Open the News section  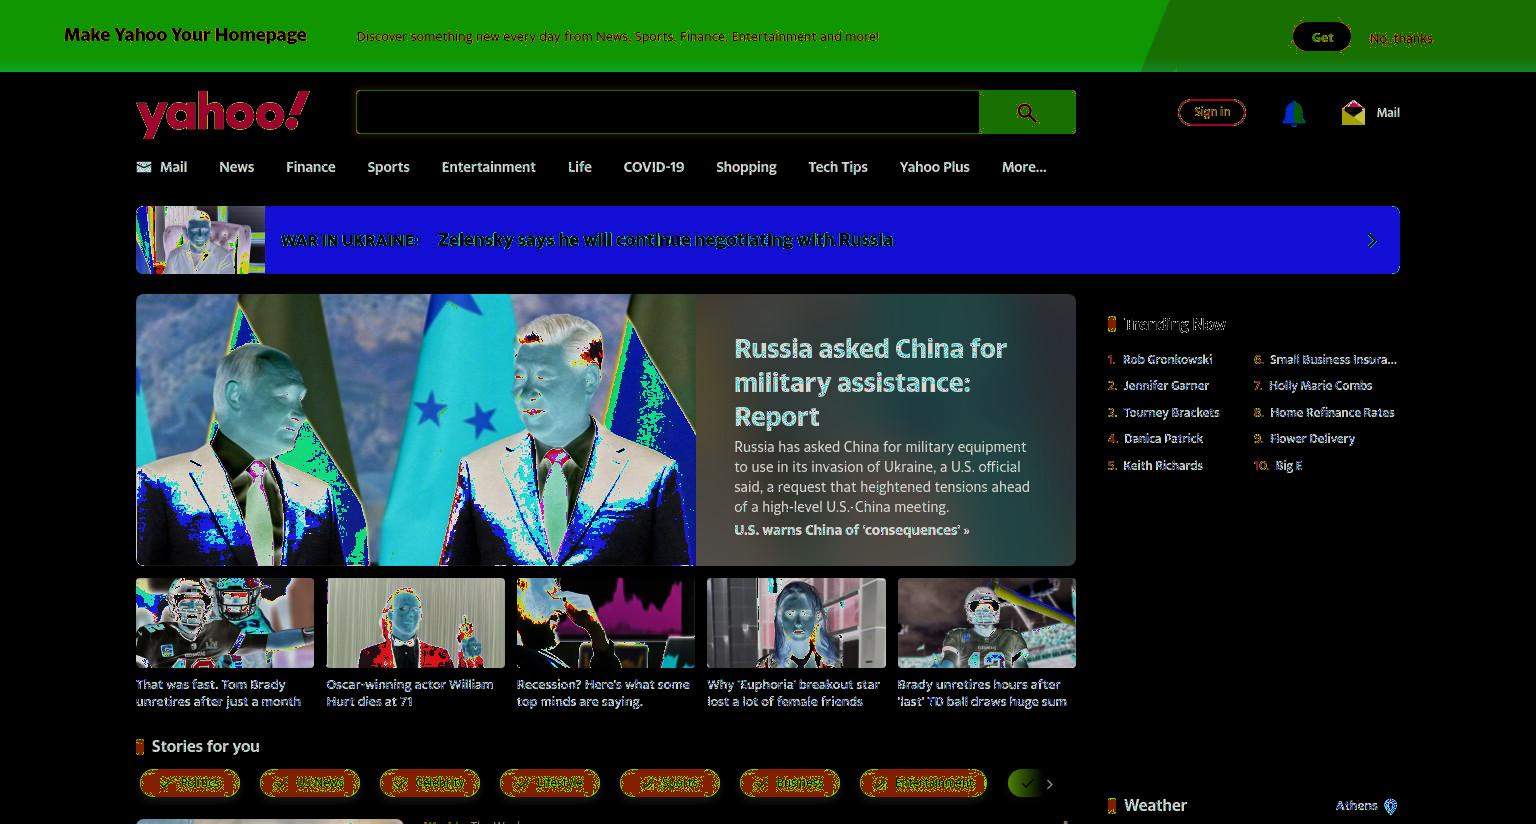(237, 167)
